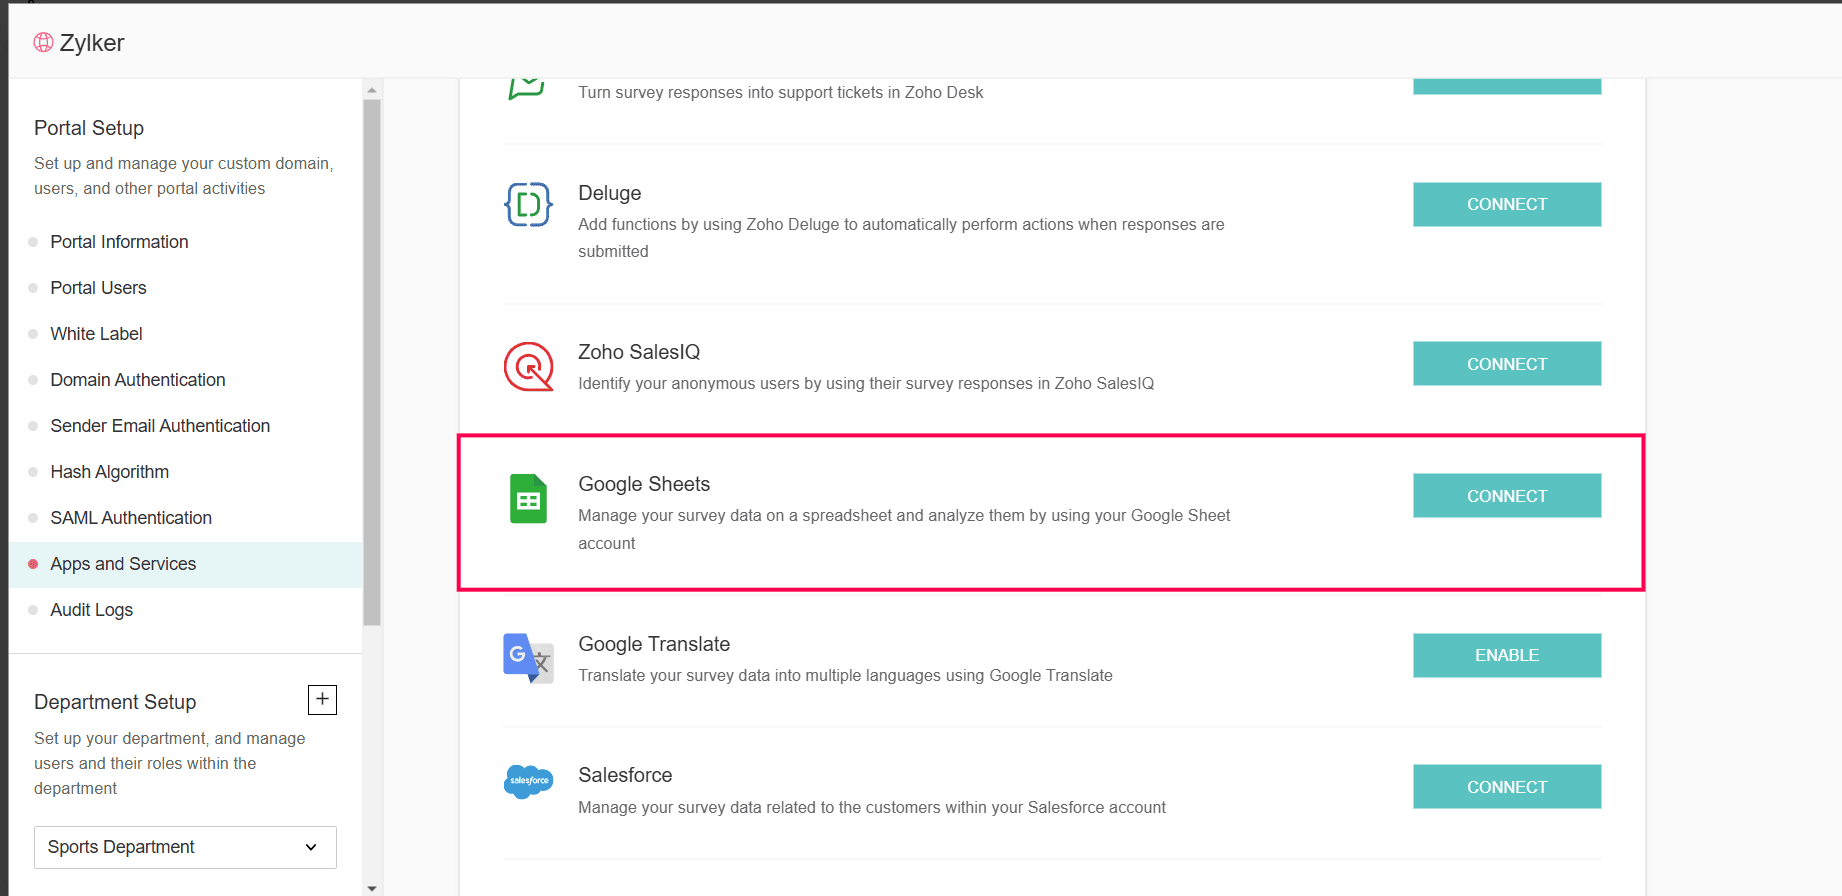Add a department with the plus icon
Image resolution: width=1842 pixels, height=896 pixels.
click(x=322, y=700)
